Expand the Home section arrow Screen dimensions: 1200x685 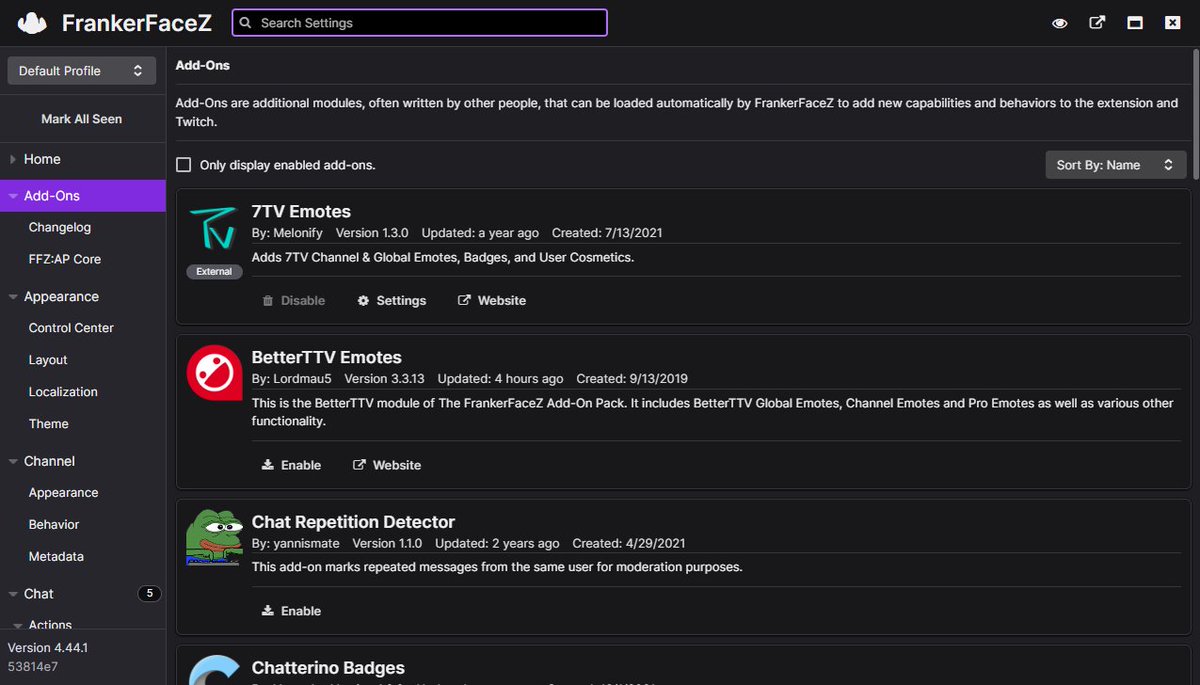tap(13, 159)
